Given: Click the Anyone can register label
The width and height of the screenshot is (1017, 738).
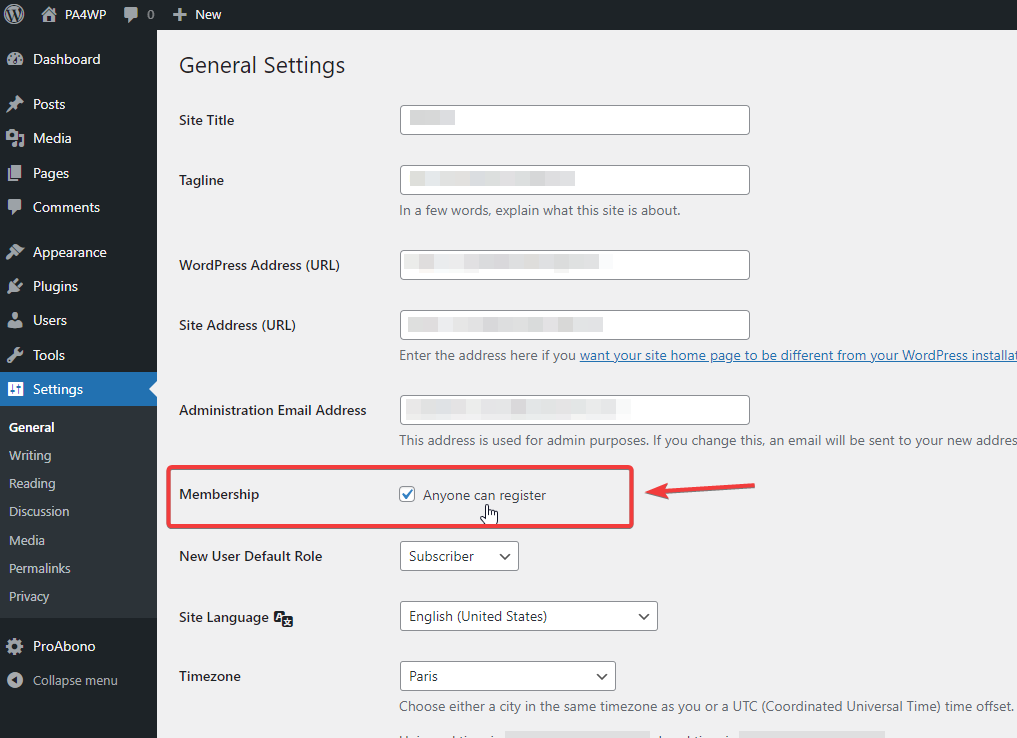Looking at the screenshot, I should click(x=485, y=495).
